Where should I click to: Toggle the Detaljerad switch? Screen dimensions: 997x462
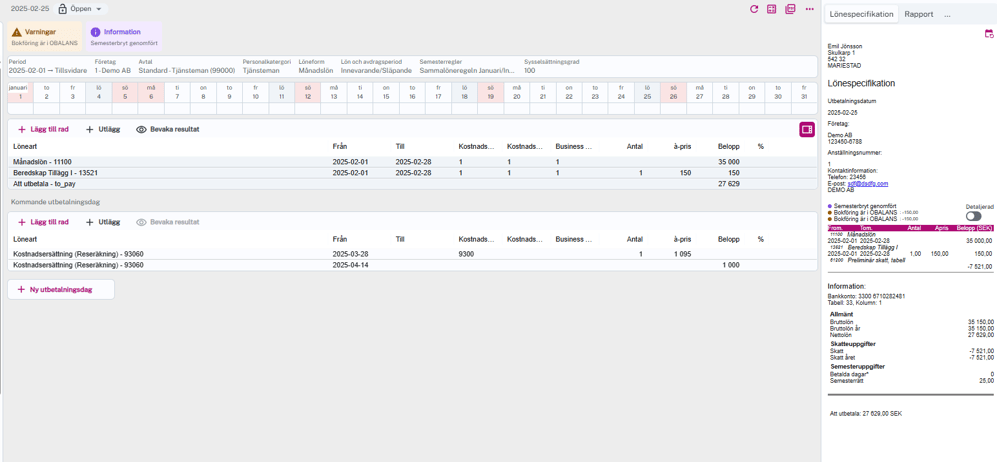(973, 216)
